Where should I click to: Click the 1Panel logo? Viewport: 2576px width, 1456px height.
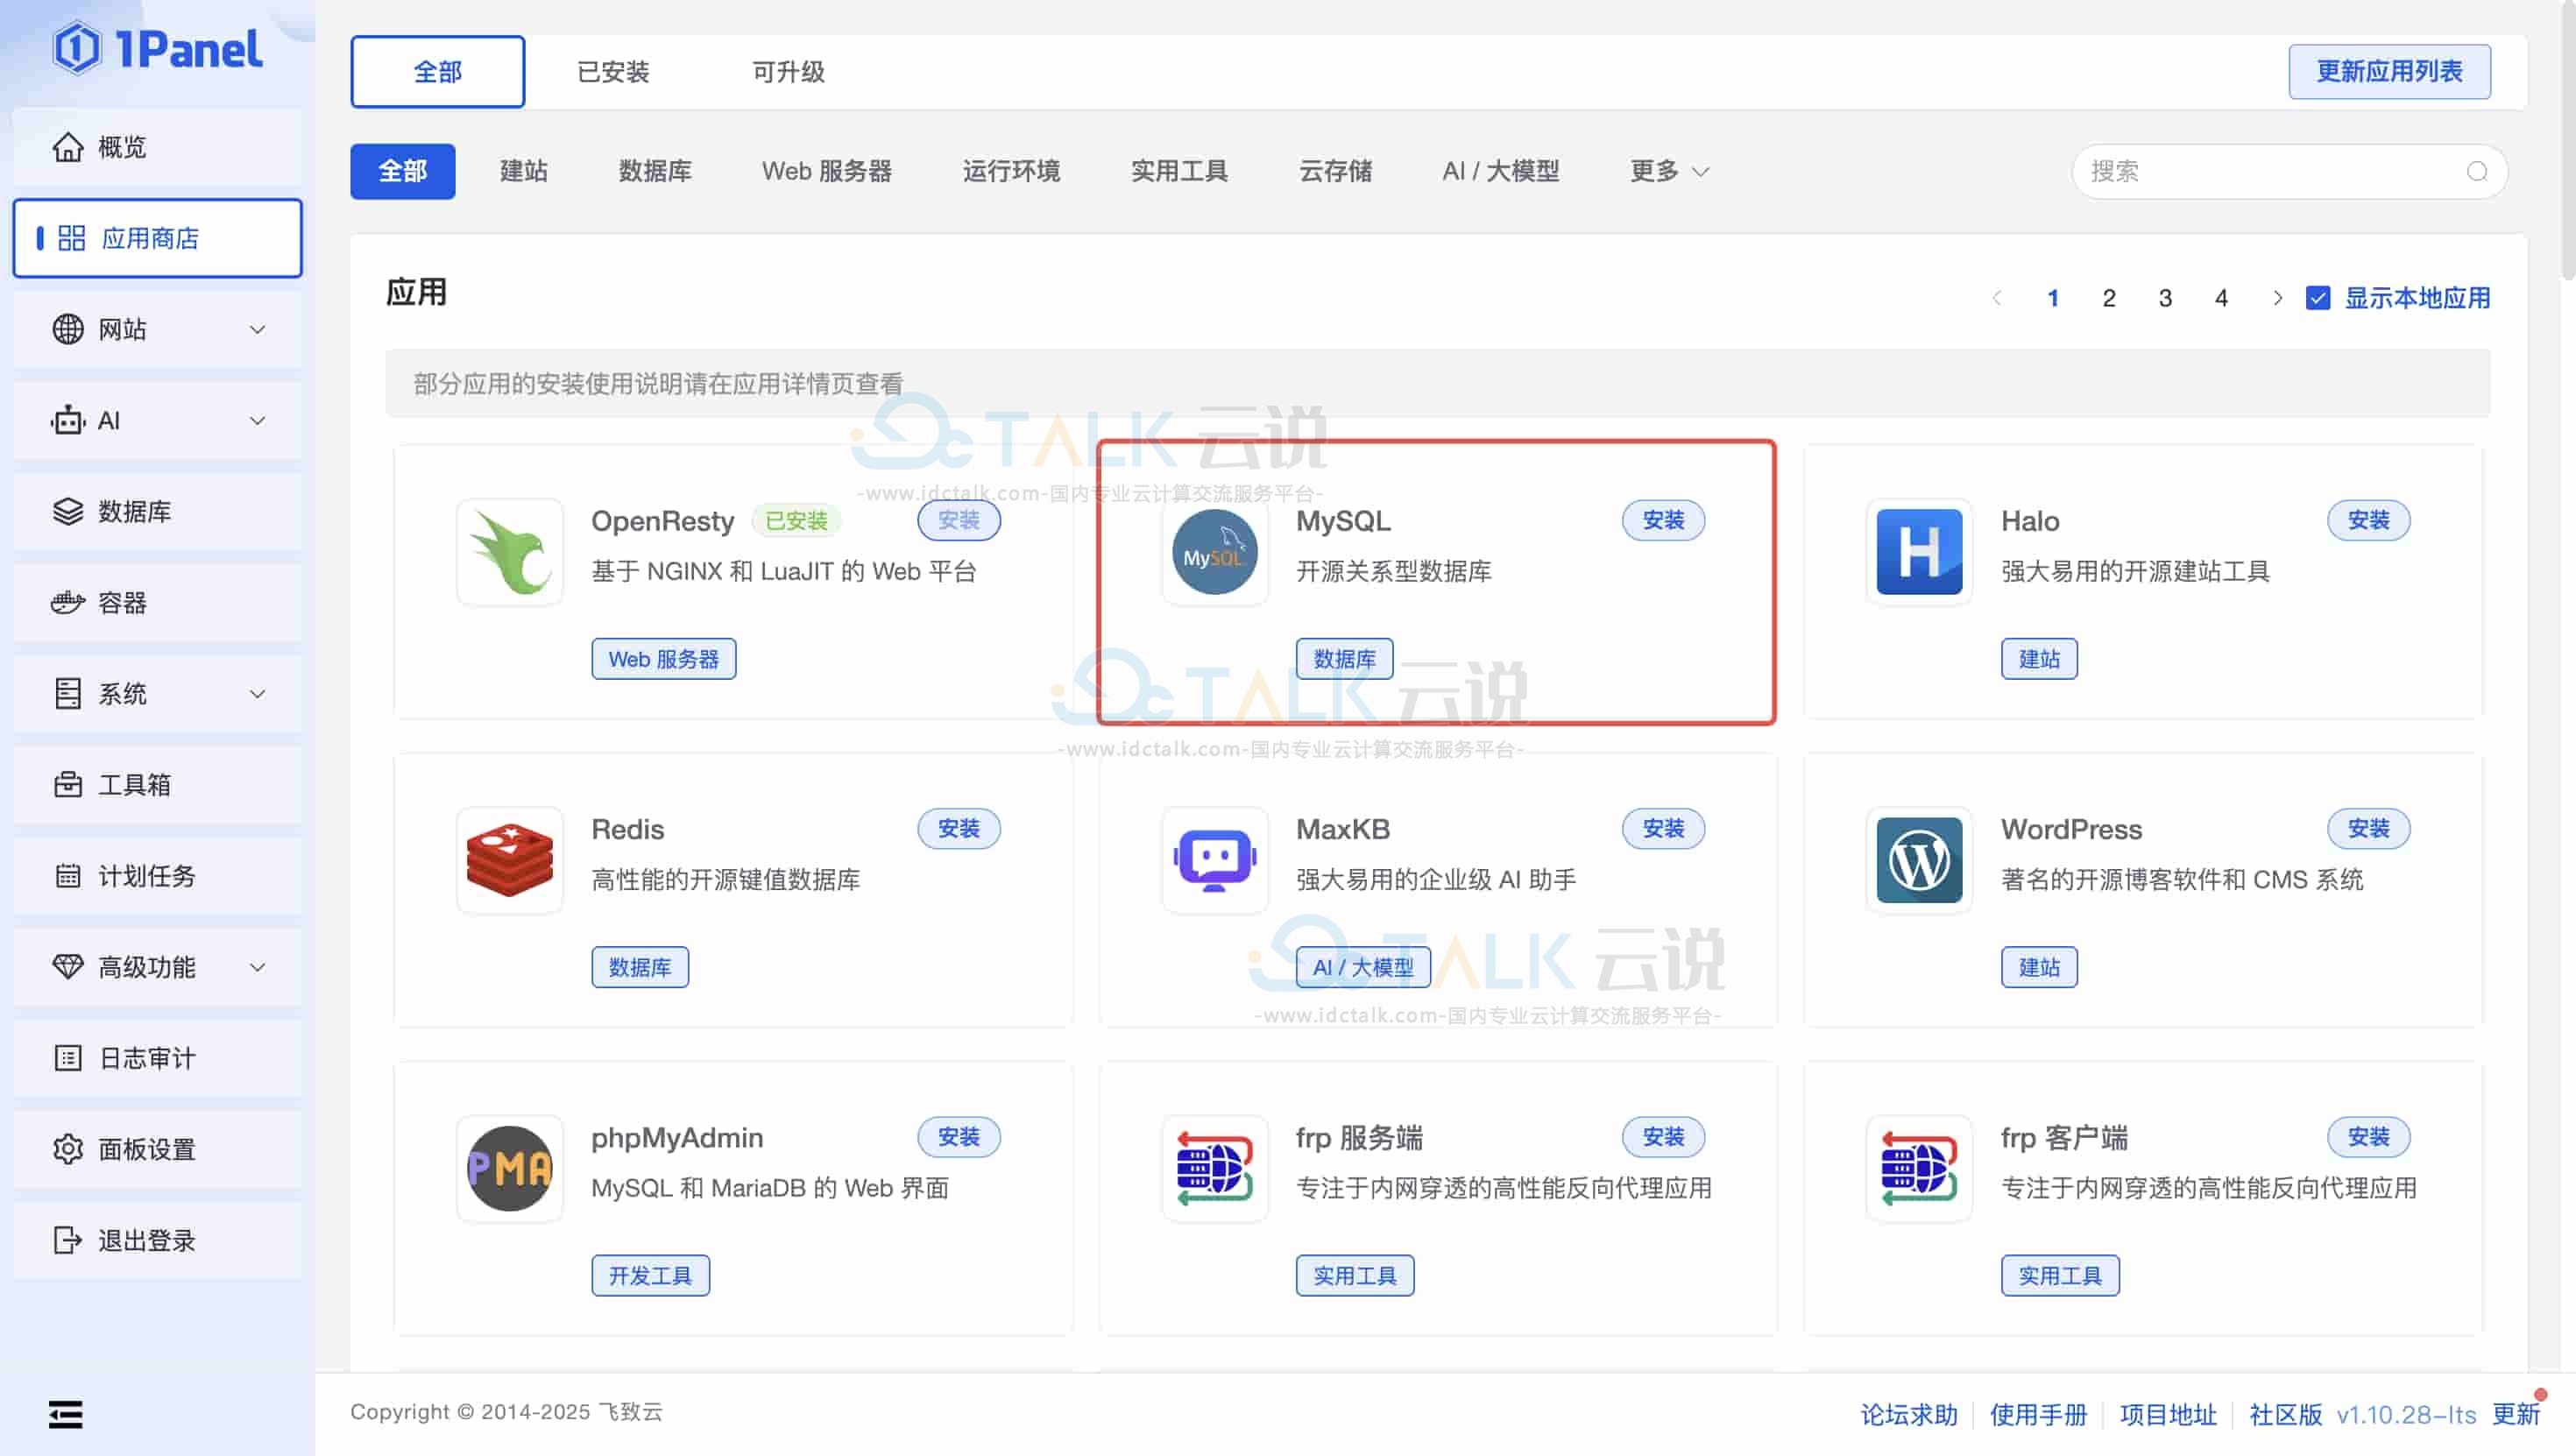(158, 49)
